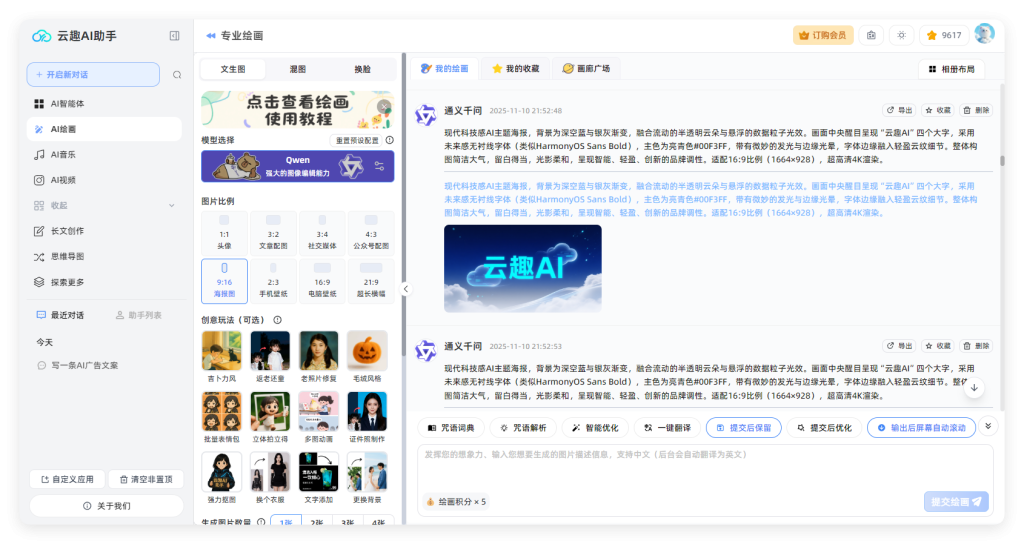Click 导出 on the first result
Screen dimensions: 1024x544
coord(899,110)
